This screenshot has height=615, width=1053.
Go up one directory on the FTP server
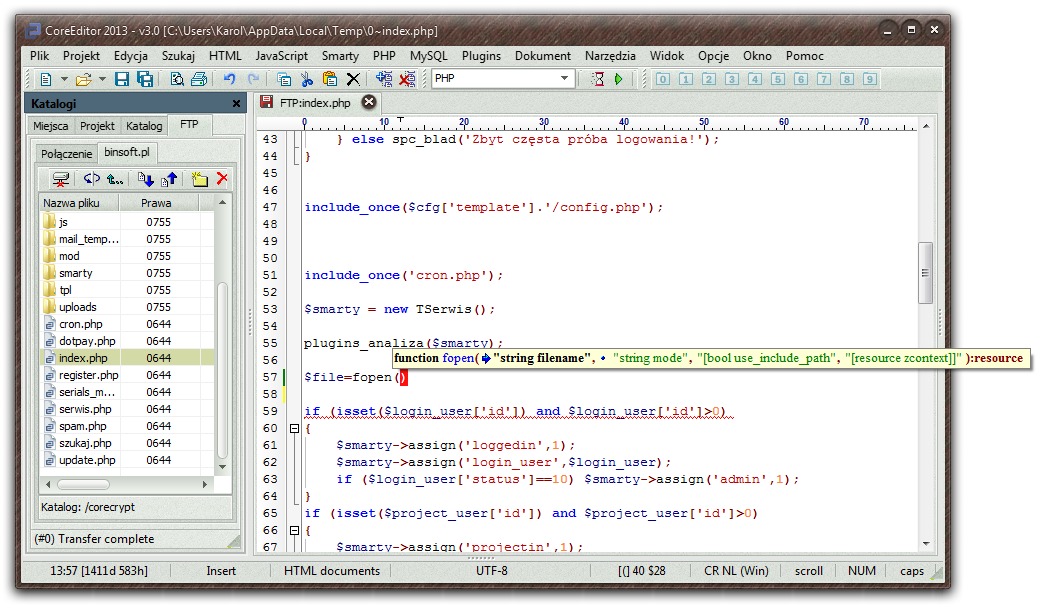pos(115,179)
